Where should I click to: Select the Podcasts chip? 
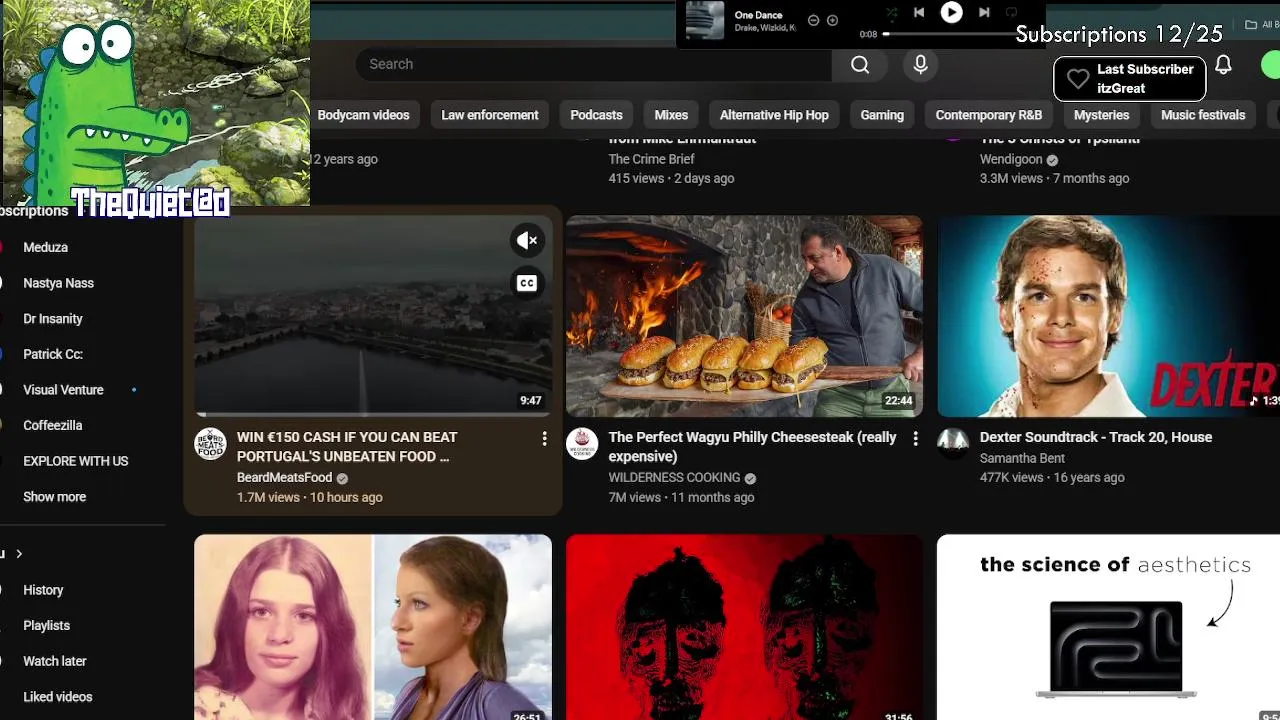tap(596, 115)
